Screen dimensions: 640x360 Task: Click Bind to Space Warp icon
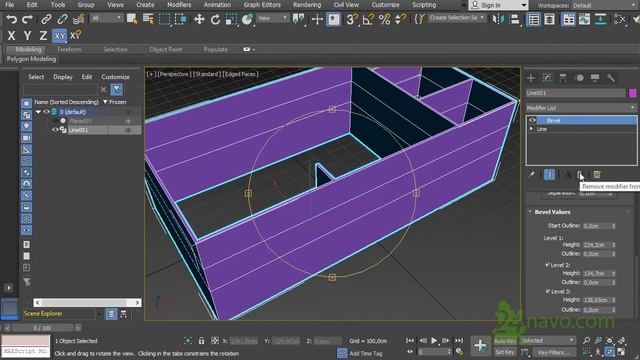click(x=78, y=19)
